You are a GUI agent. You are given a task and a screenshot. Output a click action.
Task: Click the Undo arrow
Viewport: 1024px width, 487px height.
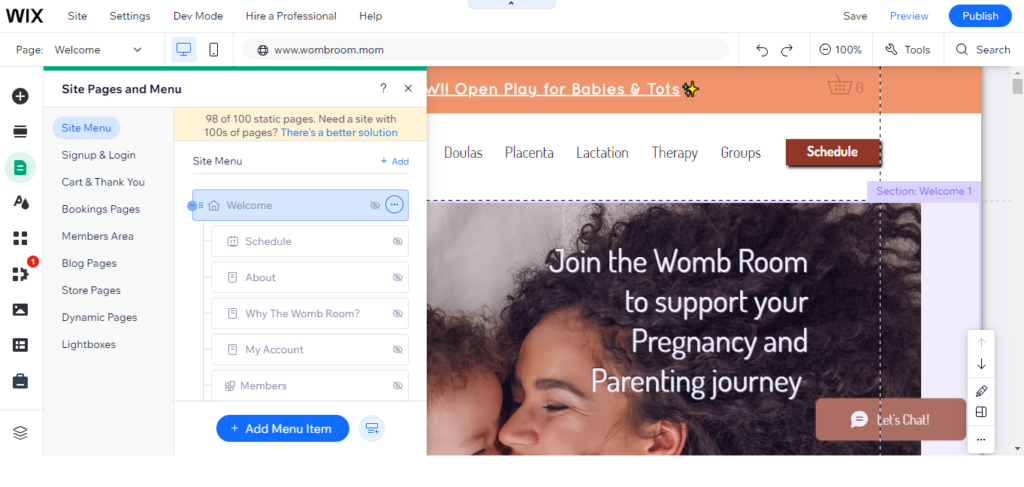click(761, 50)
